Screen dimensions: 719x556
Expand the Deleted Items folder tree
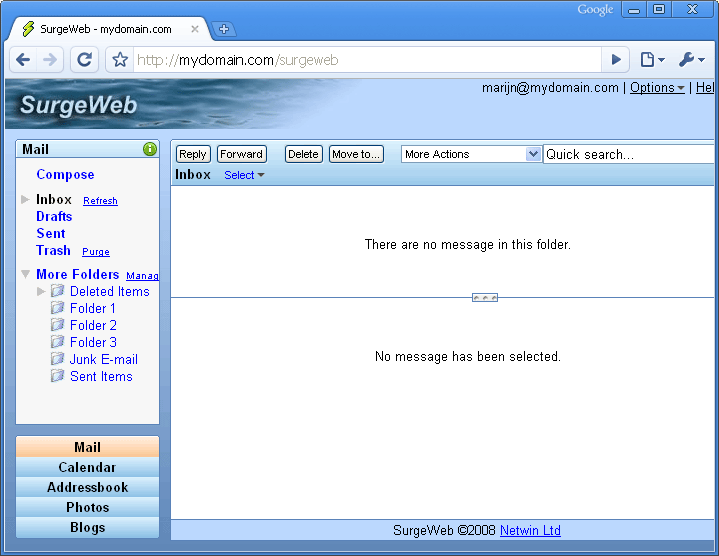[41, 291]
